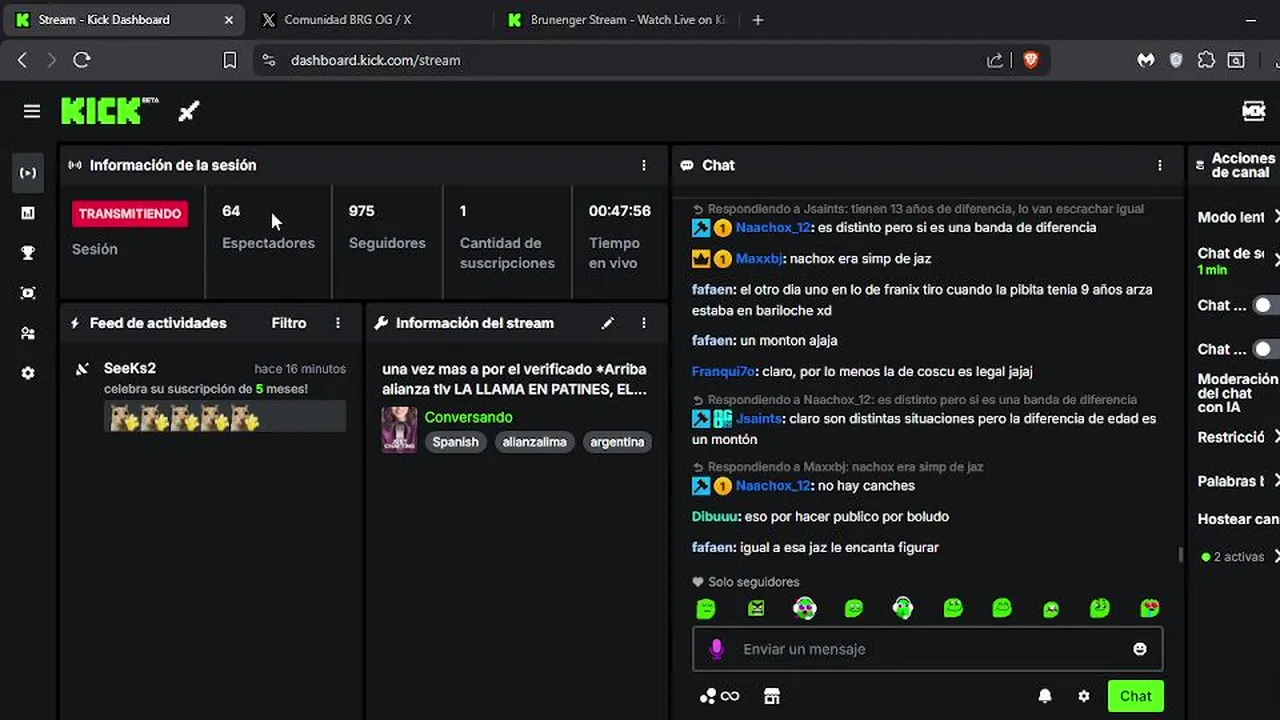
Task: Click the SeeKs2 subscription activity entry
Action: click(x=210, y=396)
